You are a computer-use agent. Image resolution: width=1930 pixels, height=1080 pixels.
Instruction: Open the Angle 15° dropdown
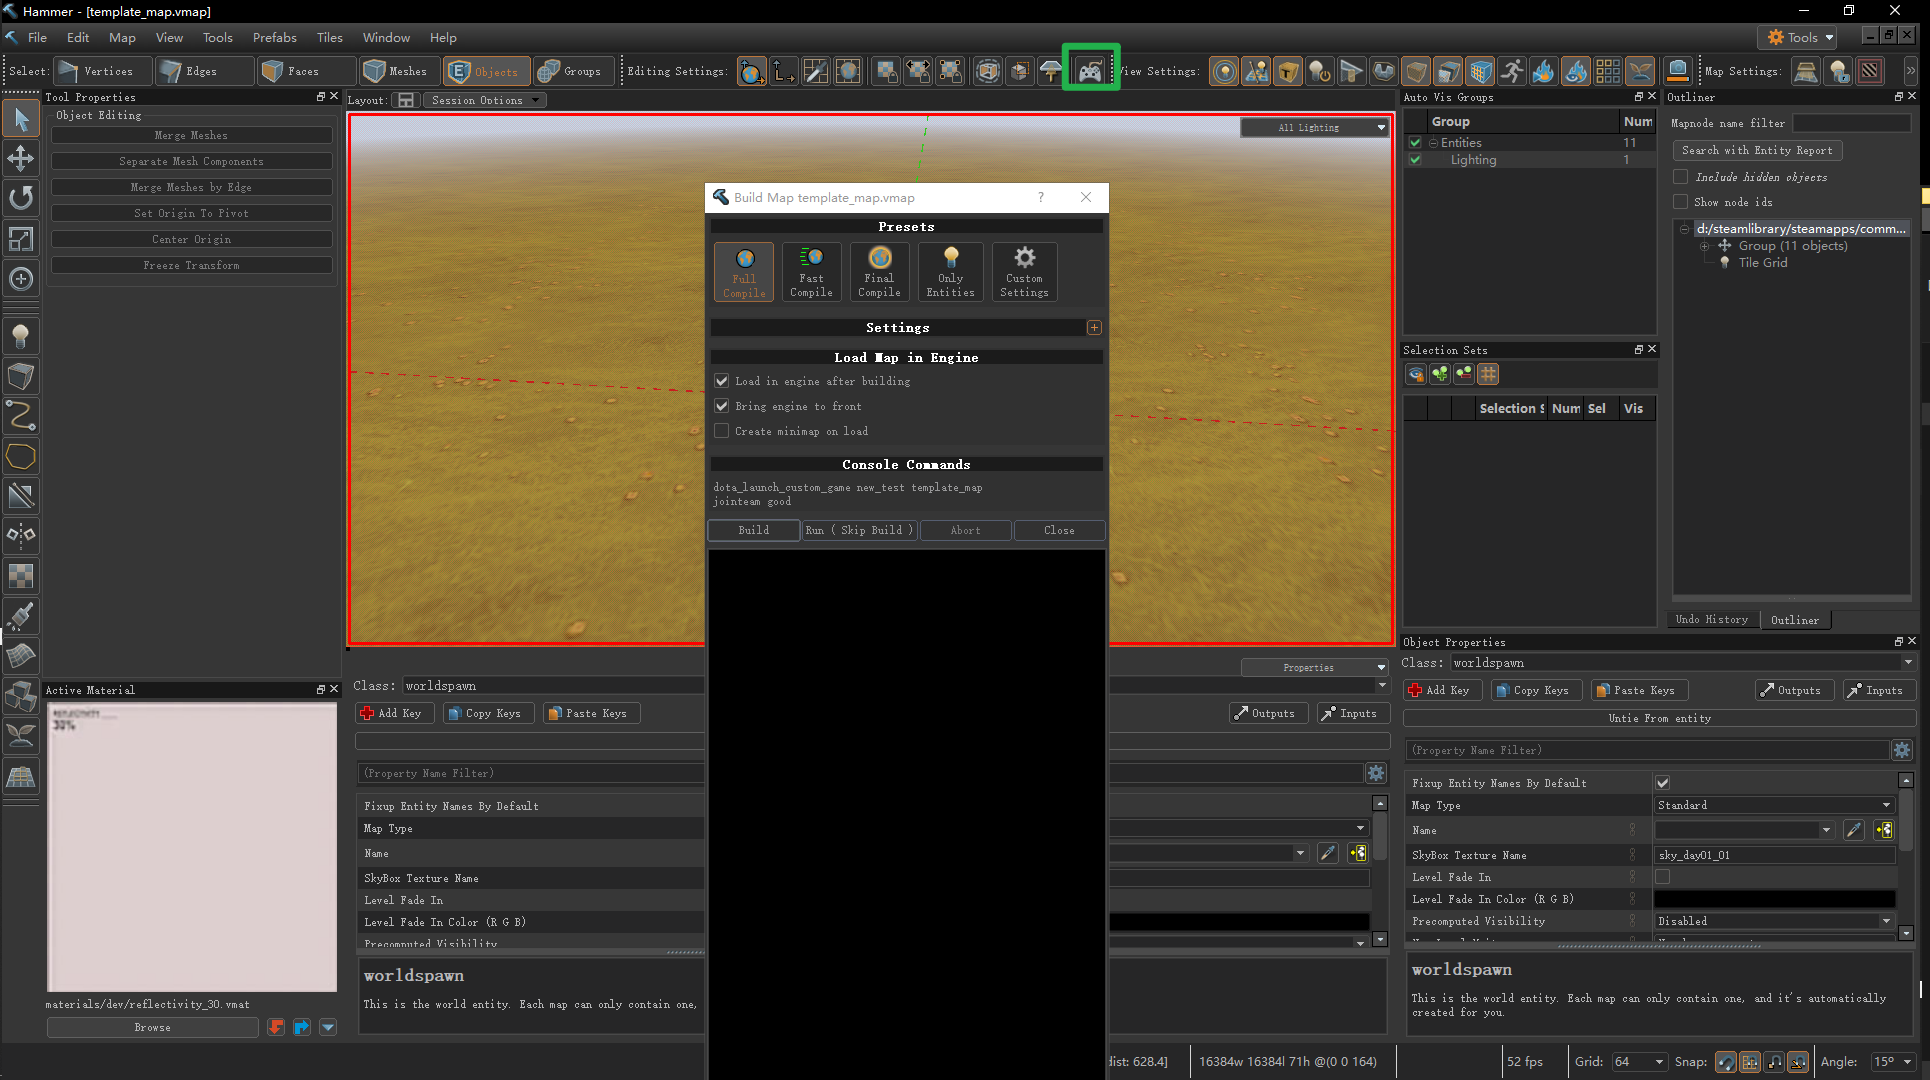click(x=1892, y=1062)
